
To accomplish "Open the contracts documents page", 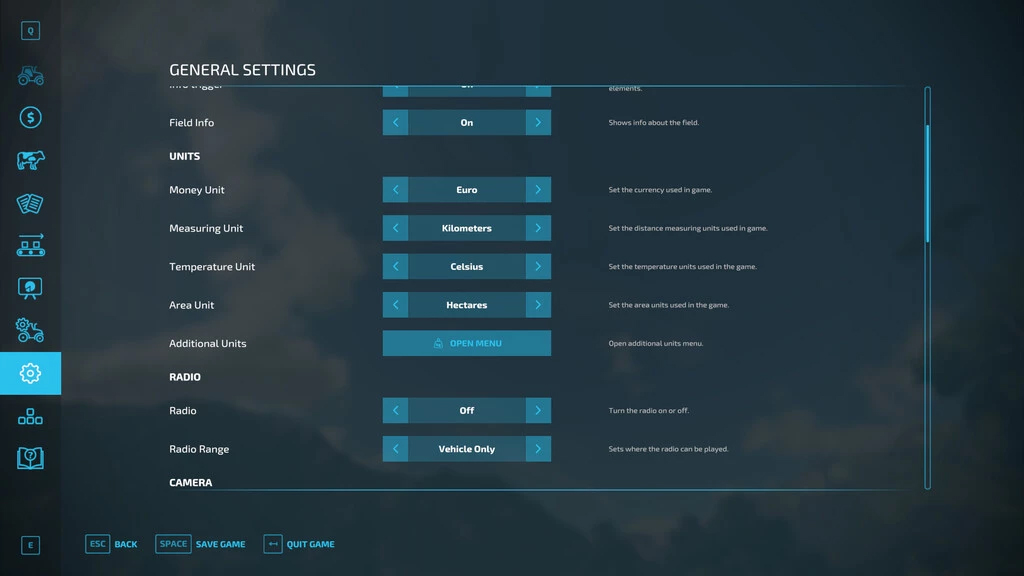I will [30, 203].
